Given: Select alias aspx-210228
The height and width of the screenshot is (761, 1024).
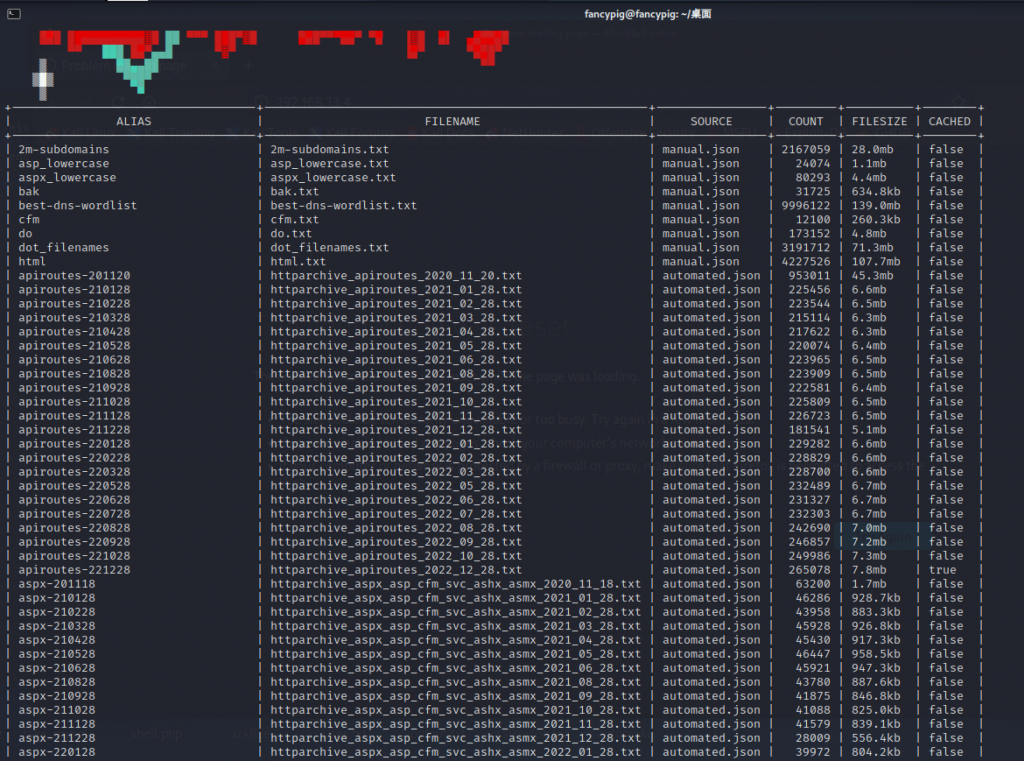Looking at the screenshot, I should point(56,613).
